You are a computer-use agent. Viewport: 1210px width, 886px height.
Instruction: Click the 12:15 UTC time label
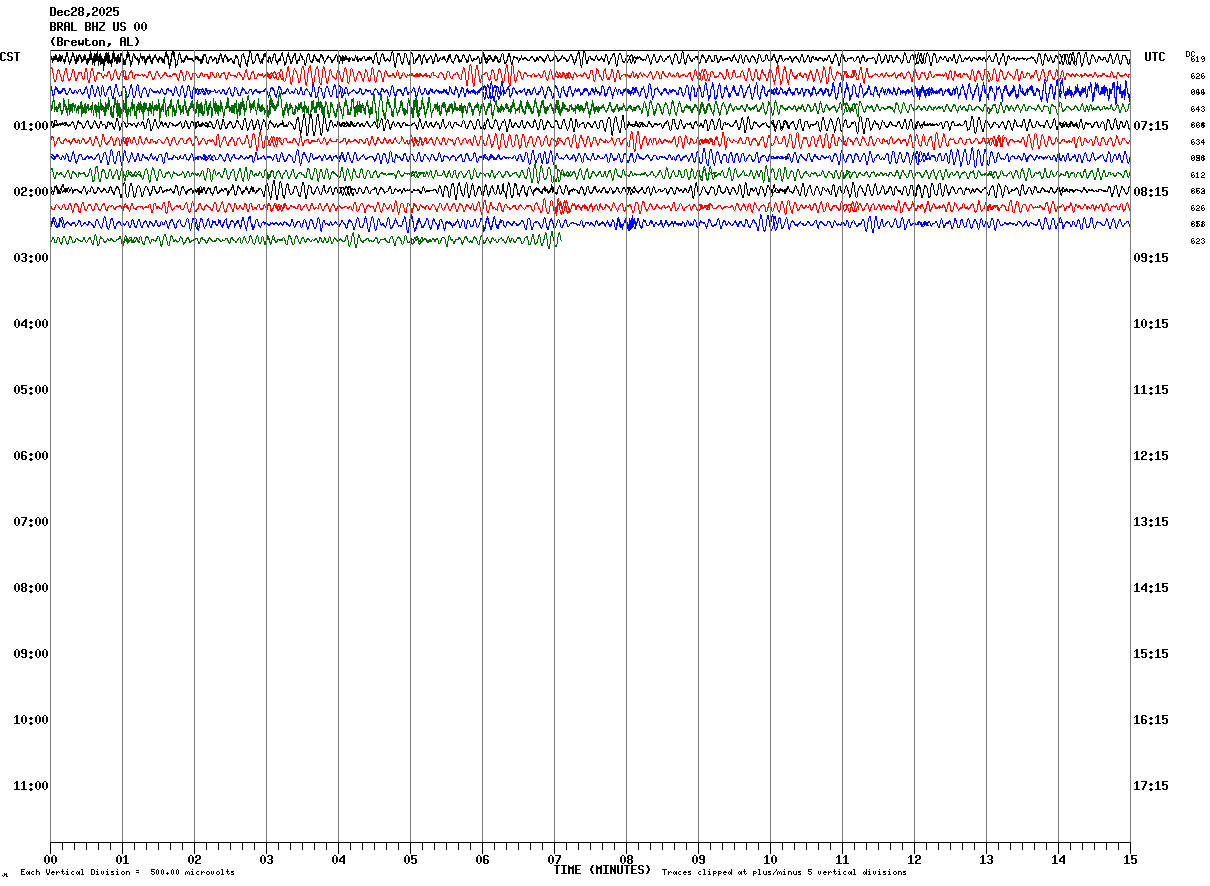tap(1151, 456)
